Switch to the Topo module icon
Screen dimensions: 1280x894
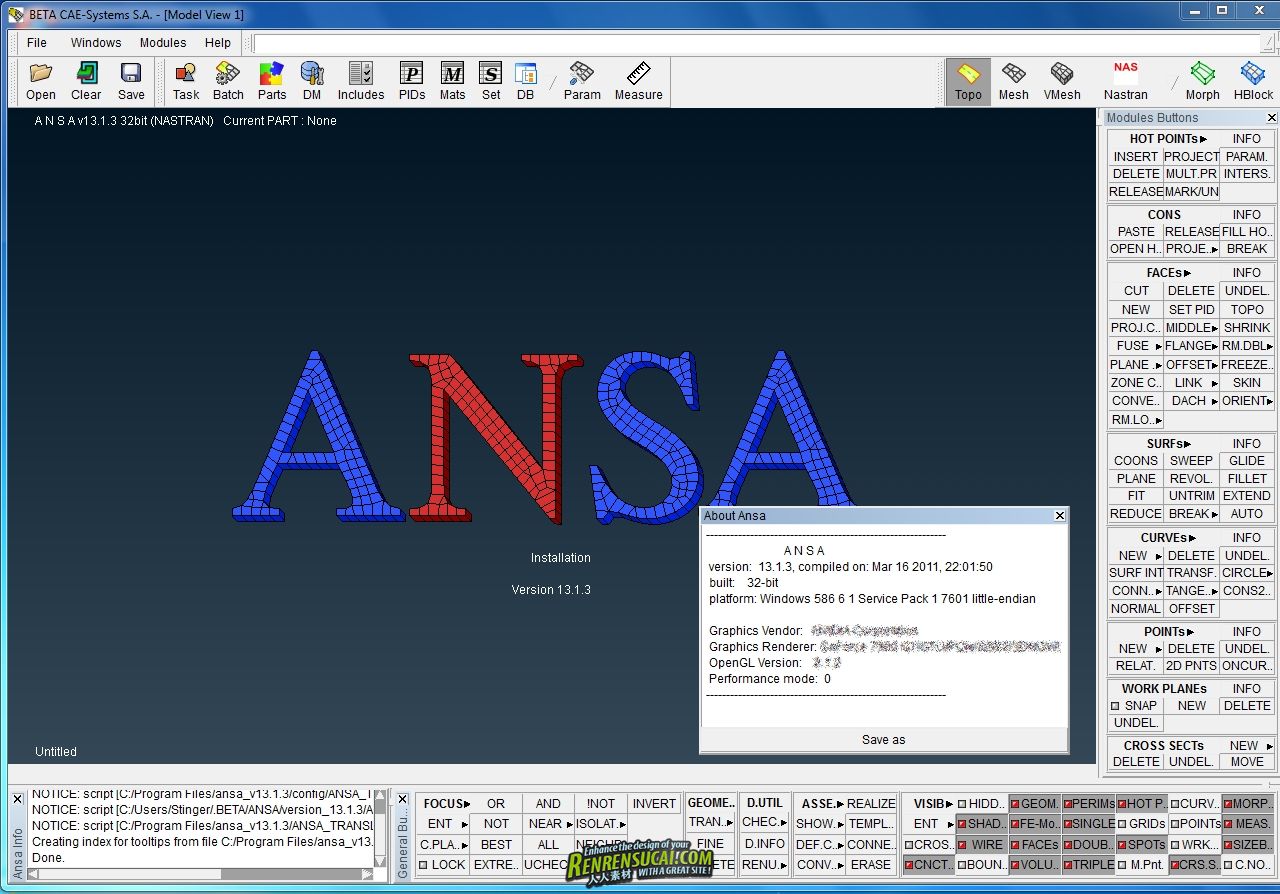pos(968,82)
